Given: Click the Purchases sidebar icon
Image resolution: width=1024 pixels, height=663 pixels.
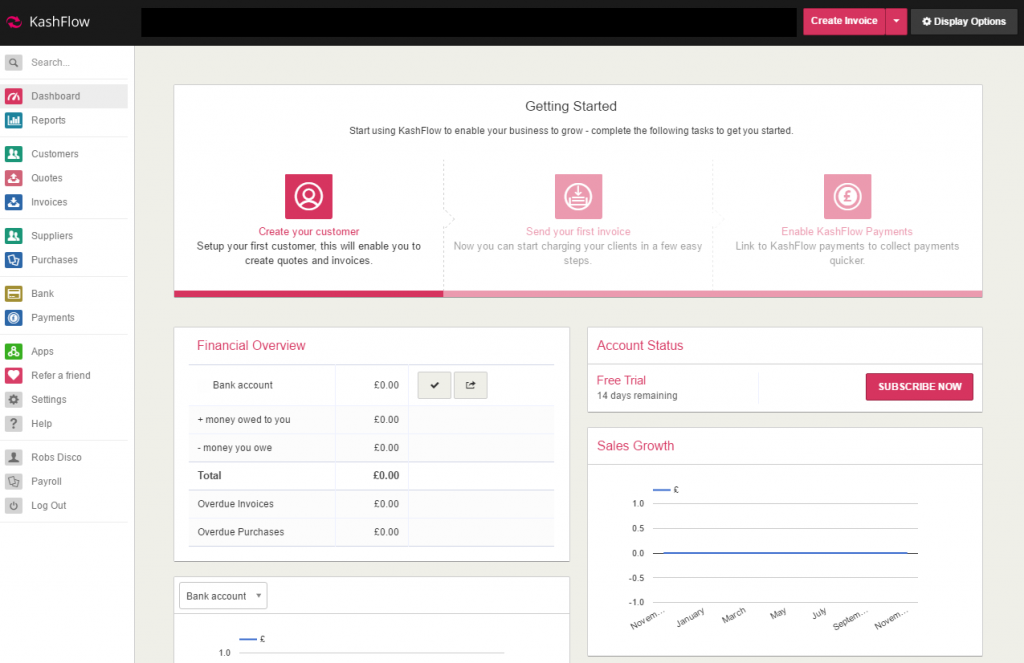Looking at the screenshot, I should coord(14,259).
